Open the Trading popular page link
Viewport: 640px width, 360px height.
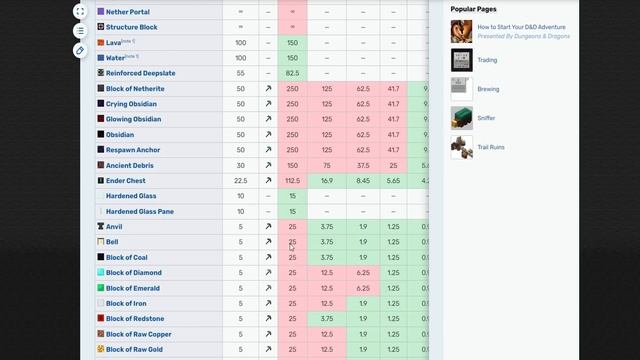(487, 60)
